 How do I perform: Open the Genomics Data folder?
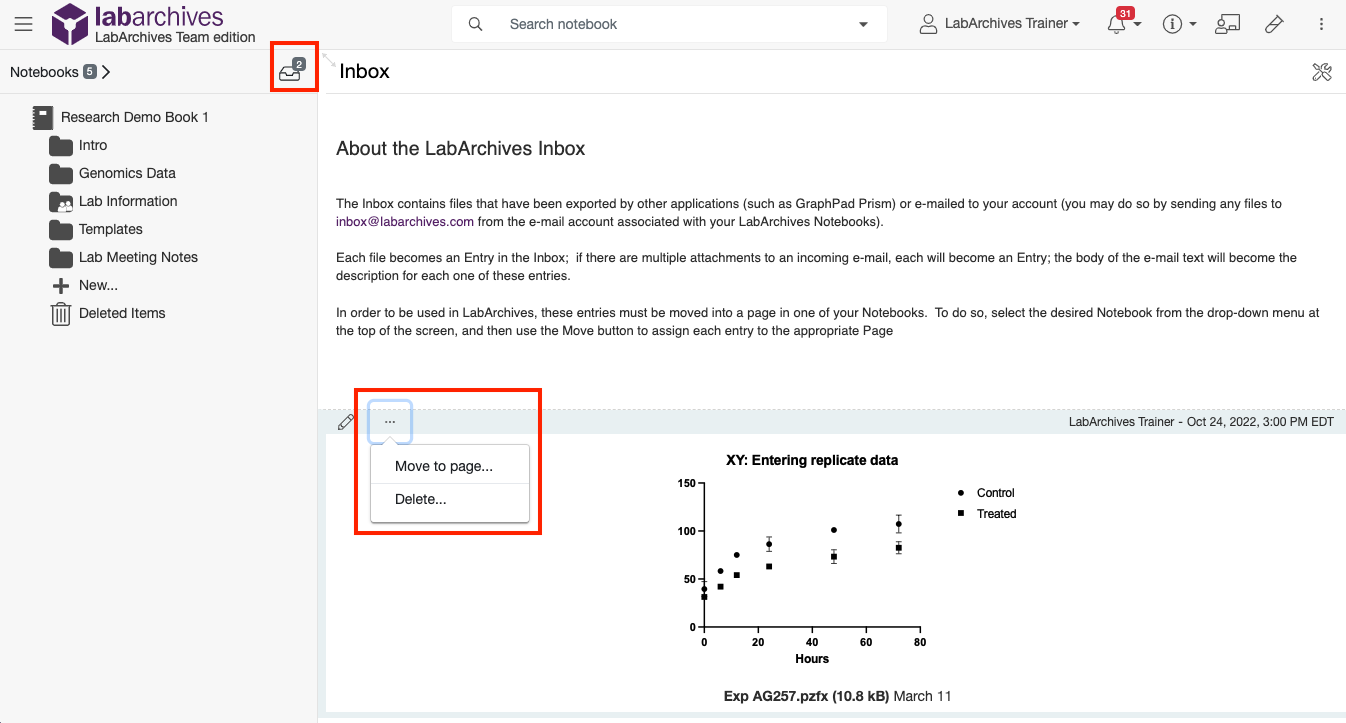127,173
